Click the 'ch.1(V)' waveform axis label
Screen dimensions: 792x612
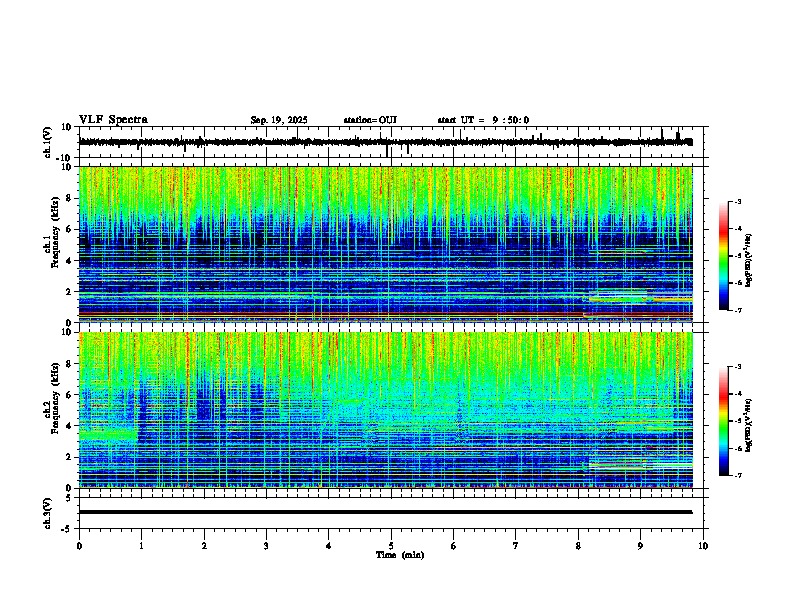(x=48, y=142)
